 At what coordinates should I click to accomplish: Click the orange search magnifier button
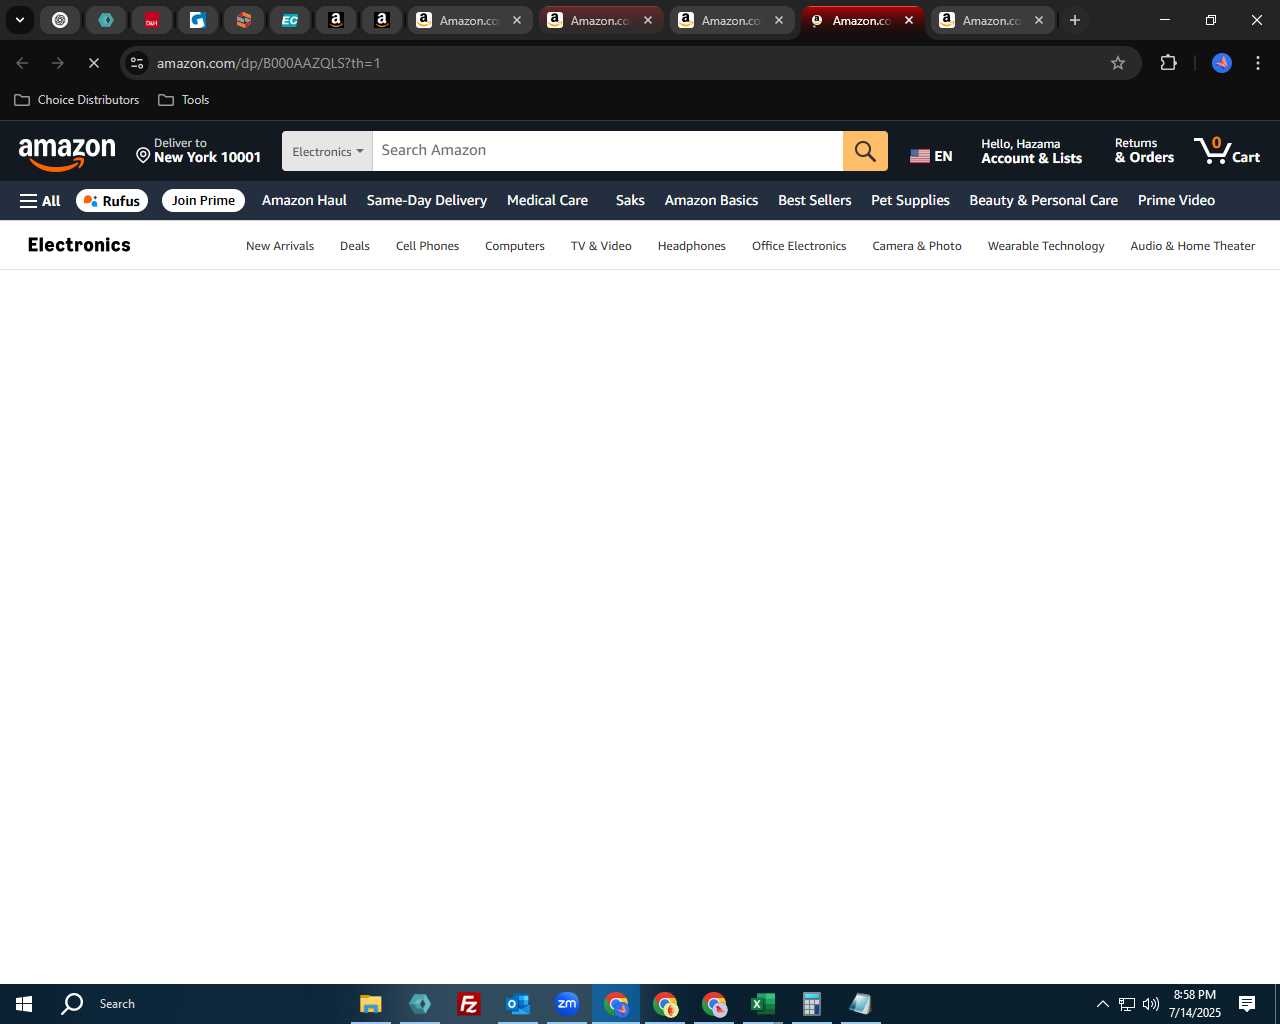[865, 151]
